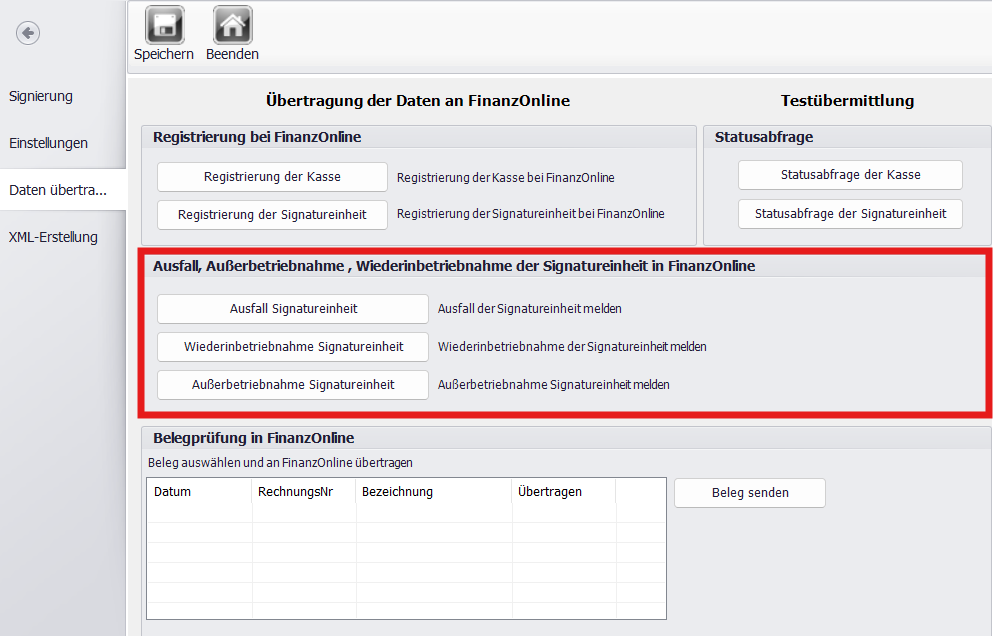
Task: Click the Beenden home icon
Action: tap(232, 25)
